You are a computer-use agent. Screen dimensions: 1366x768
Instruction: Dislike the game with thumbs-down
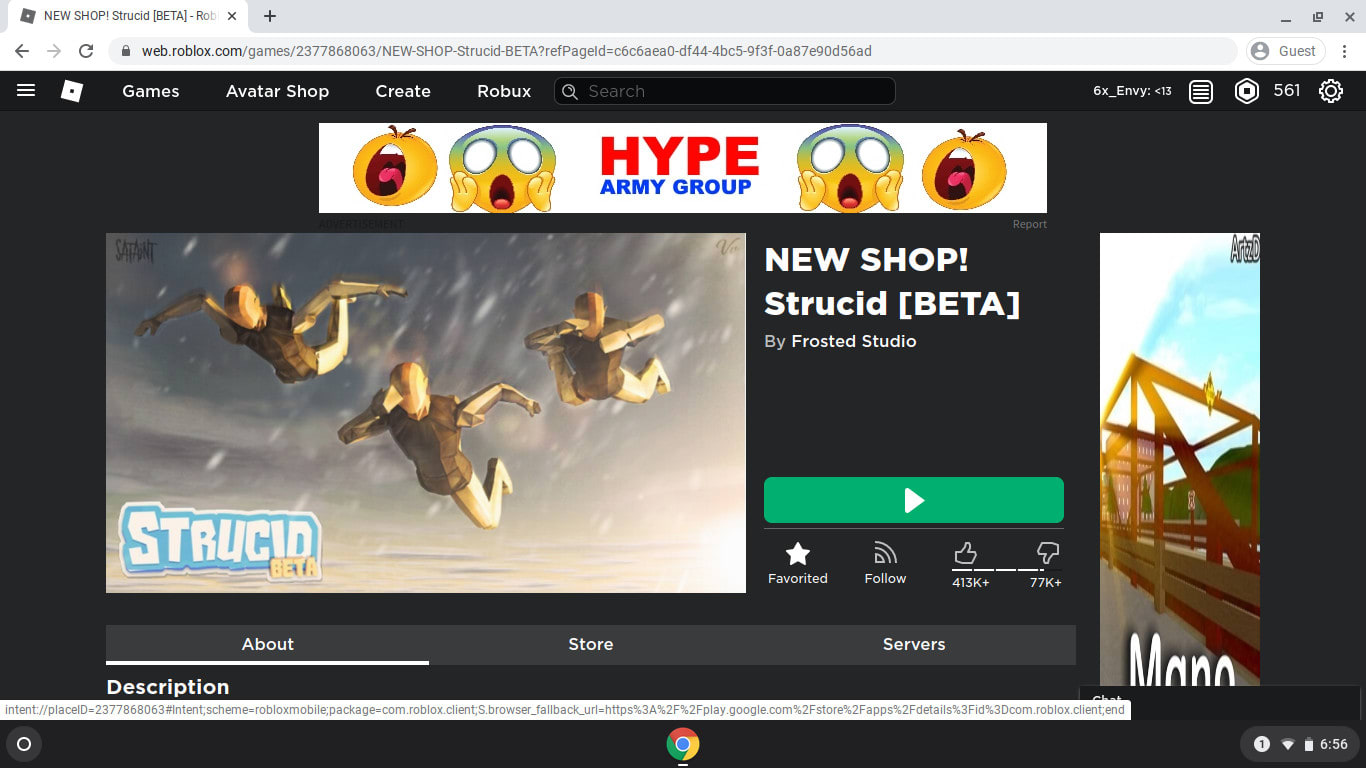(1048, 553)
